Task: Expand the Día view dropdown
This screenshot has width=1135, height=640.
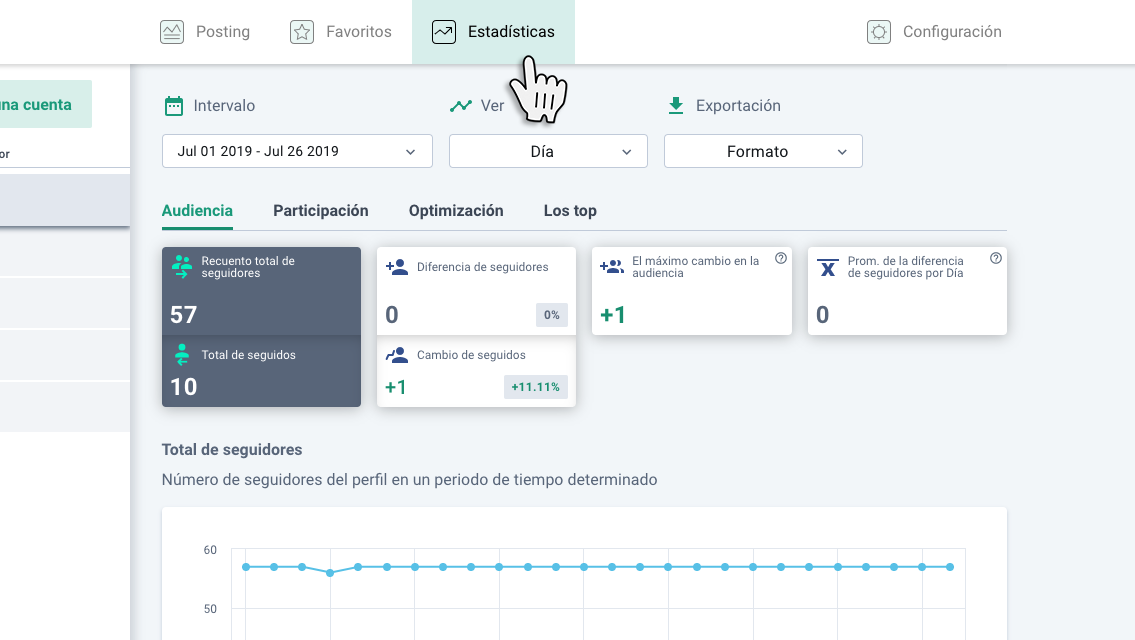Action: 548,152
